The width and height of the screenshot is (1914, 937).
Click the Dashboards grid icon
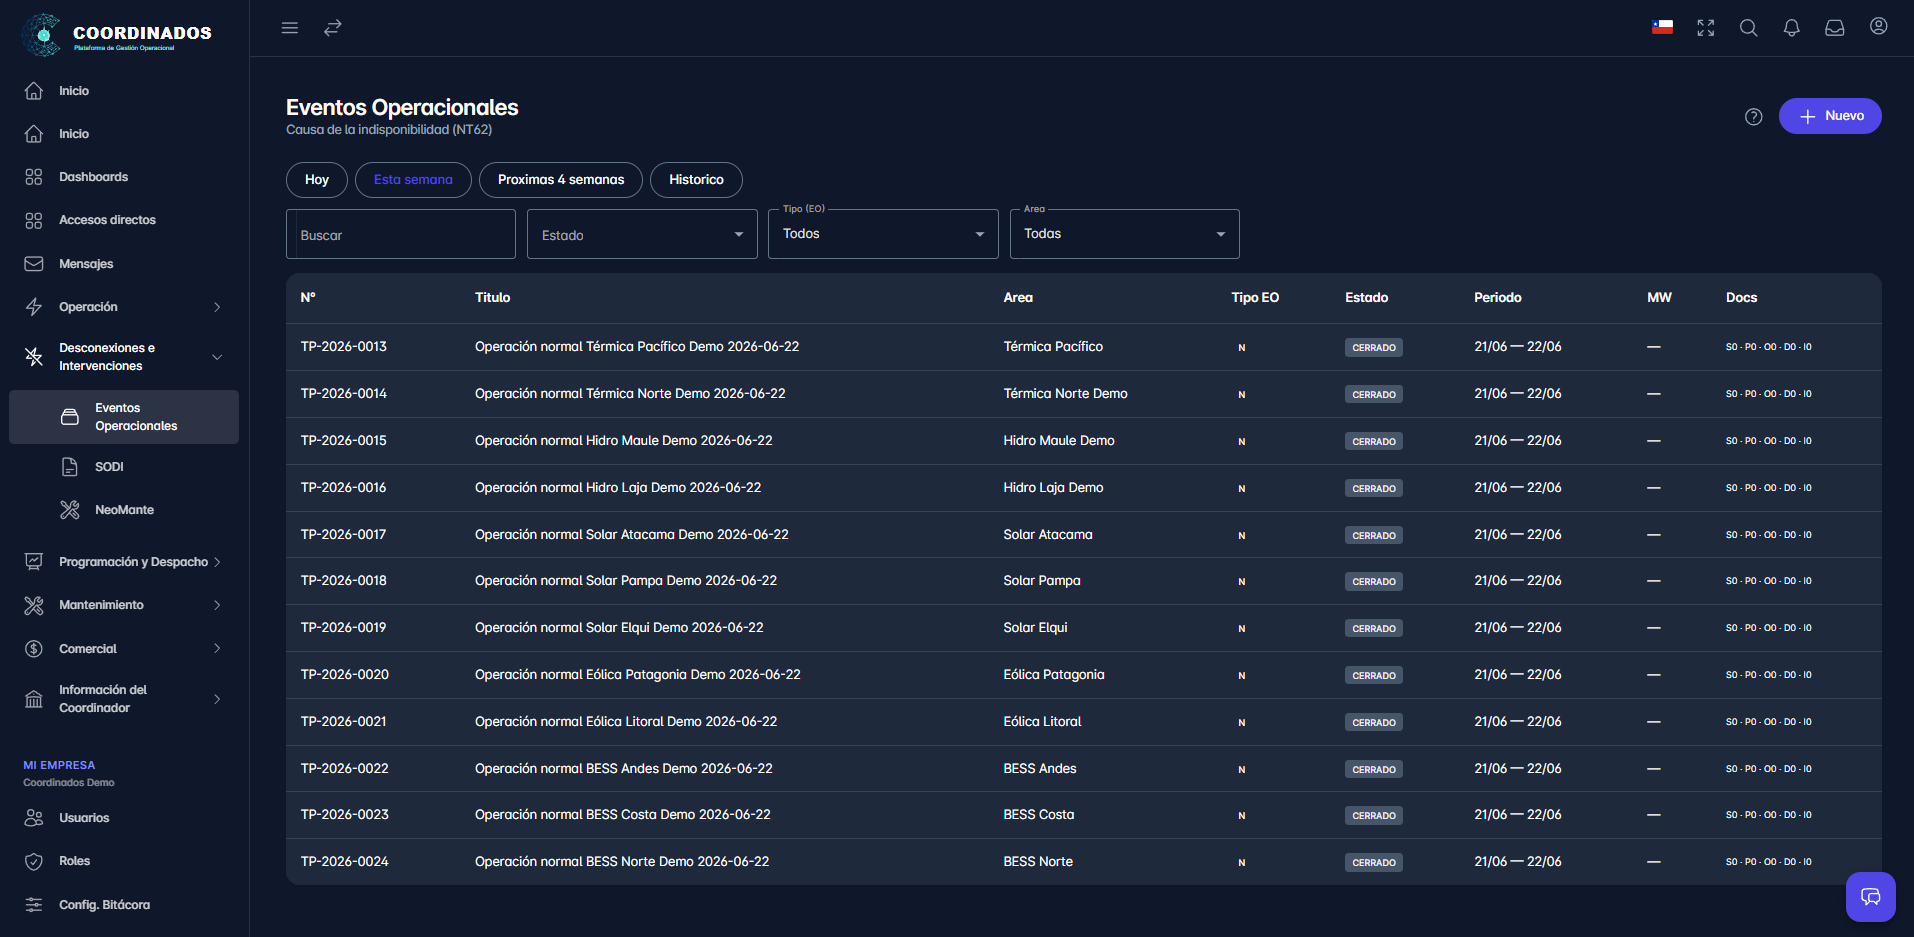(34, 177)
